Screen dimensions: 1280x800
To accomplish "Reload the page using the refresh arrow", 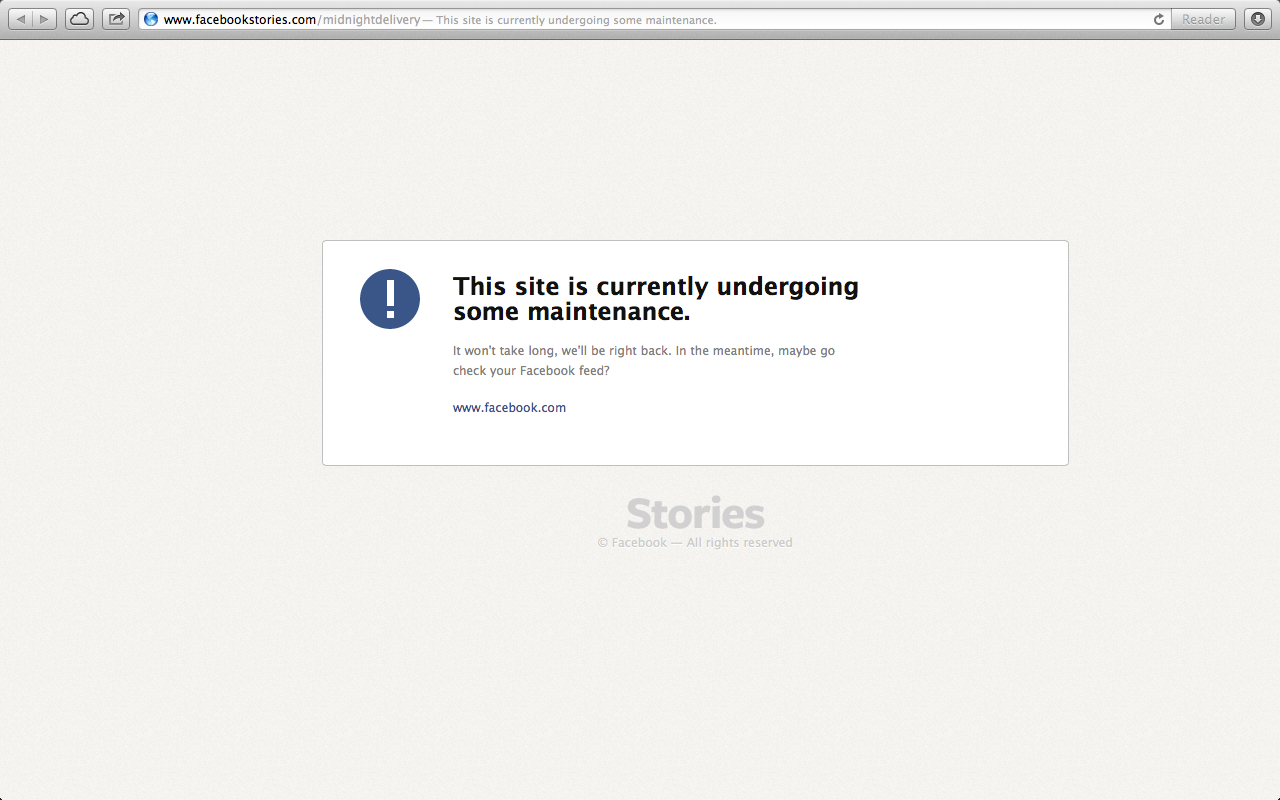I will 1159,19.
